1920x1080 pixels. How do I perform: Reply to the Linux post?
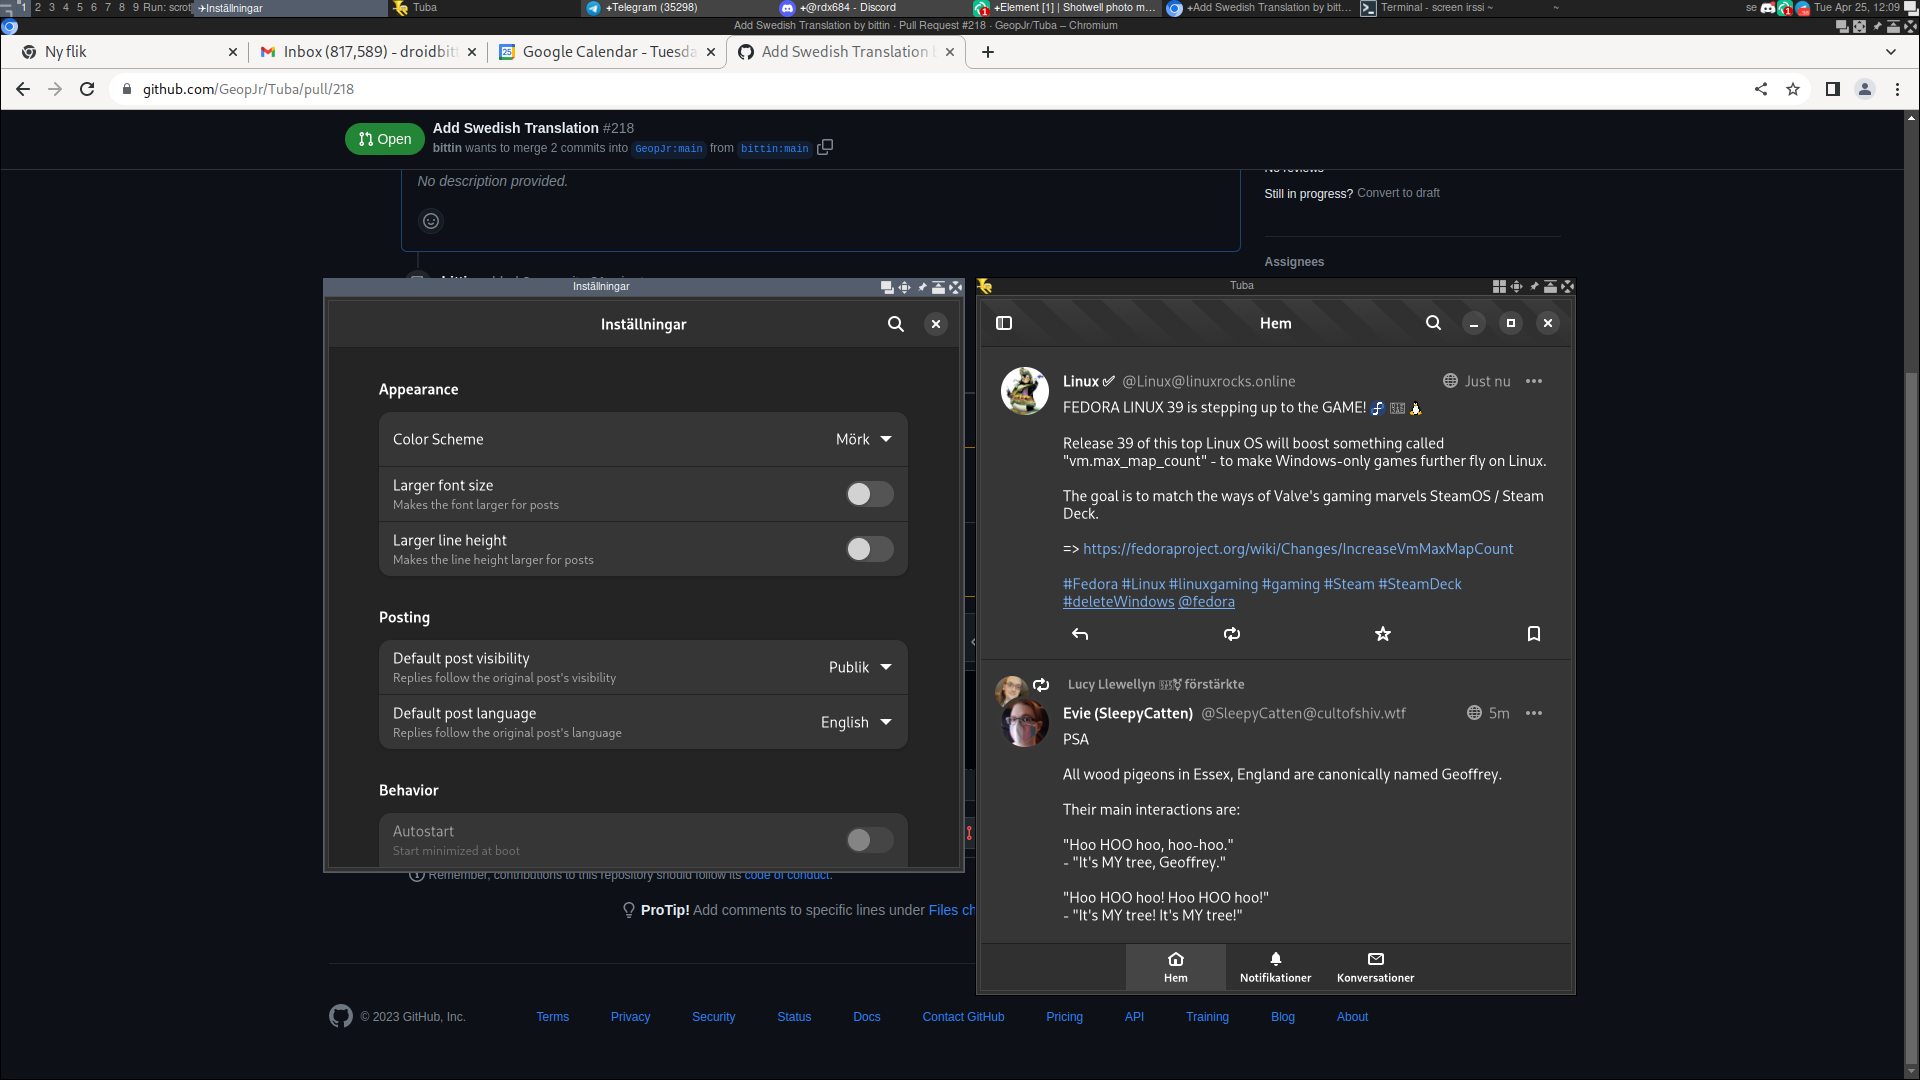(x=1079, y=633)
